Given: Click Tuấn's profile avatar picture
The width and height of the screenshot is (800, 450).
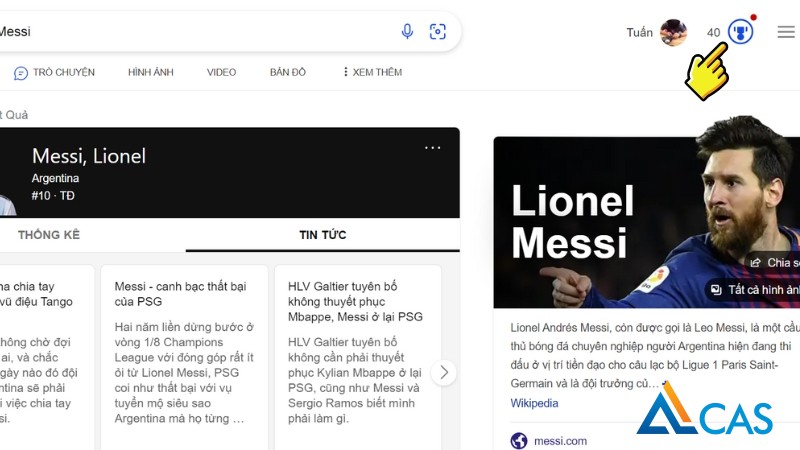Looking at the screenshot, I should (673, 33).
